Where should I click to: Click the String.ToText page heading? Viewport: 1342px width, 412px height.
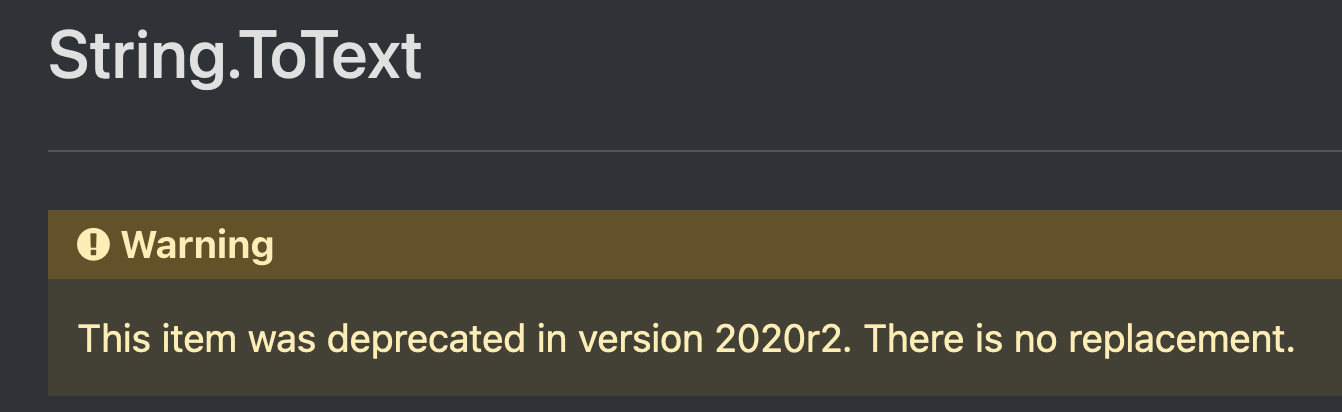click(x=235, y=57)
